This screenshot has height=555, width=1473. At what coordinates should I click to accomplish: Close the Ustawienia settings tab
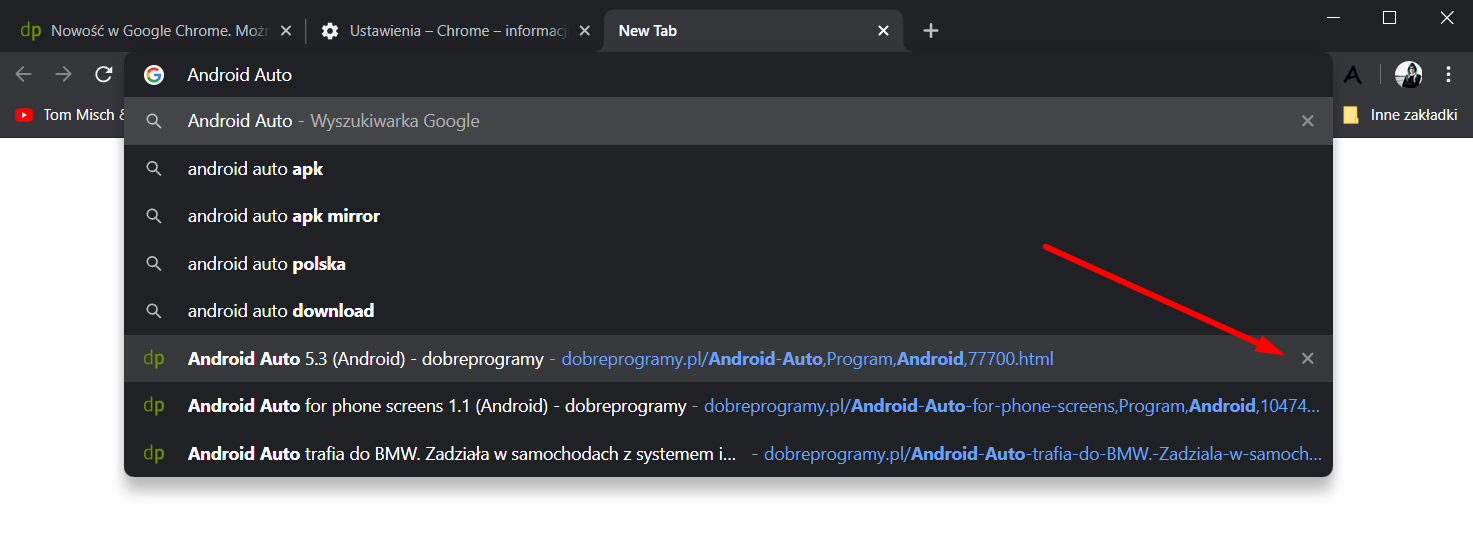(x=585, y=31)
